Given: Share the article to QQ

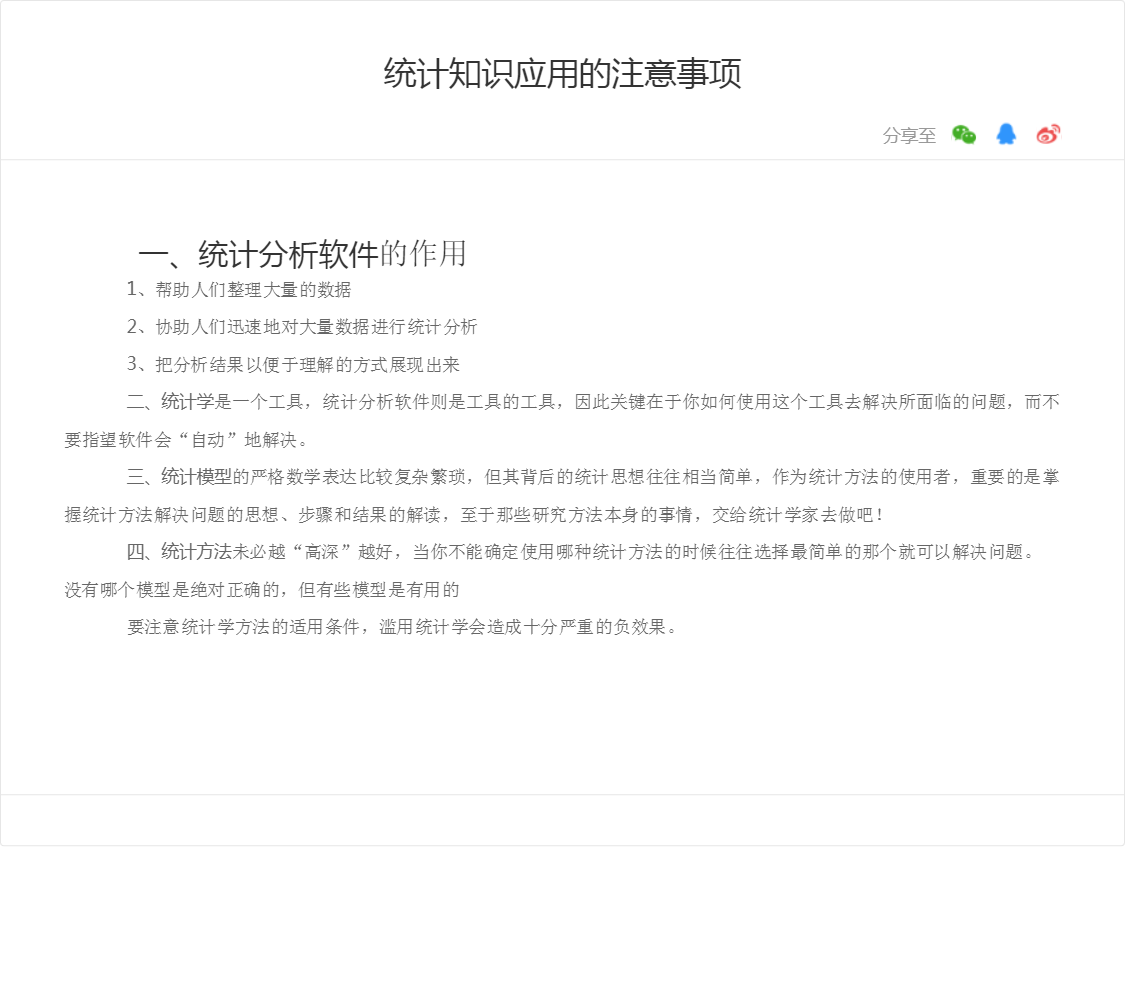Looking at the screenshot, I should tap(1006, 134).
